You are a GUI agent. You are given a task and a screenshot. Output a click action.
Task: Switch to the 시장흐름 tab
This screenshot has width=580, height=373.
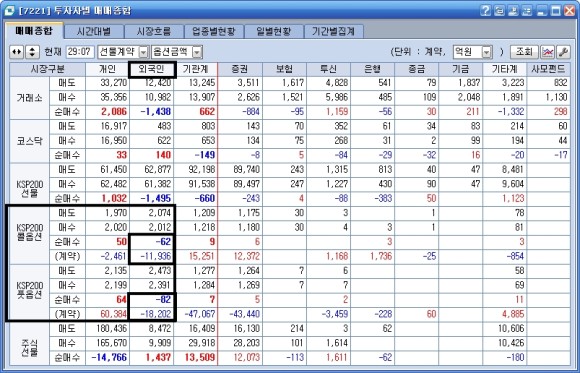[154, 31]
